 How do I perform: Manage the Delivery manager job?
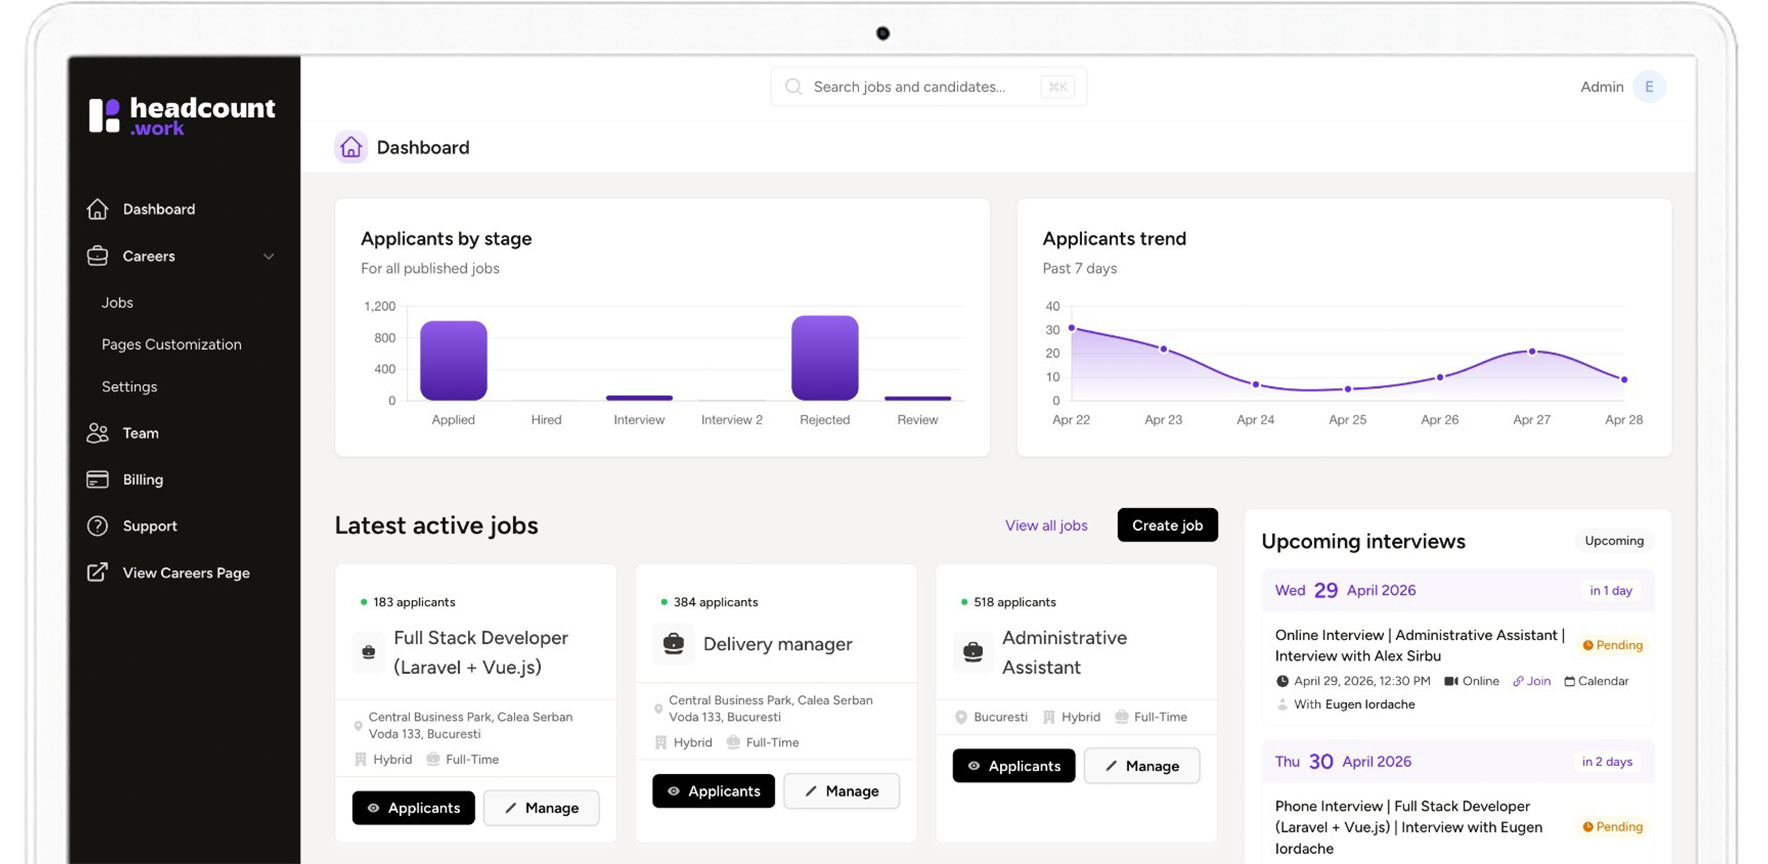tap(841, 791)
